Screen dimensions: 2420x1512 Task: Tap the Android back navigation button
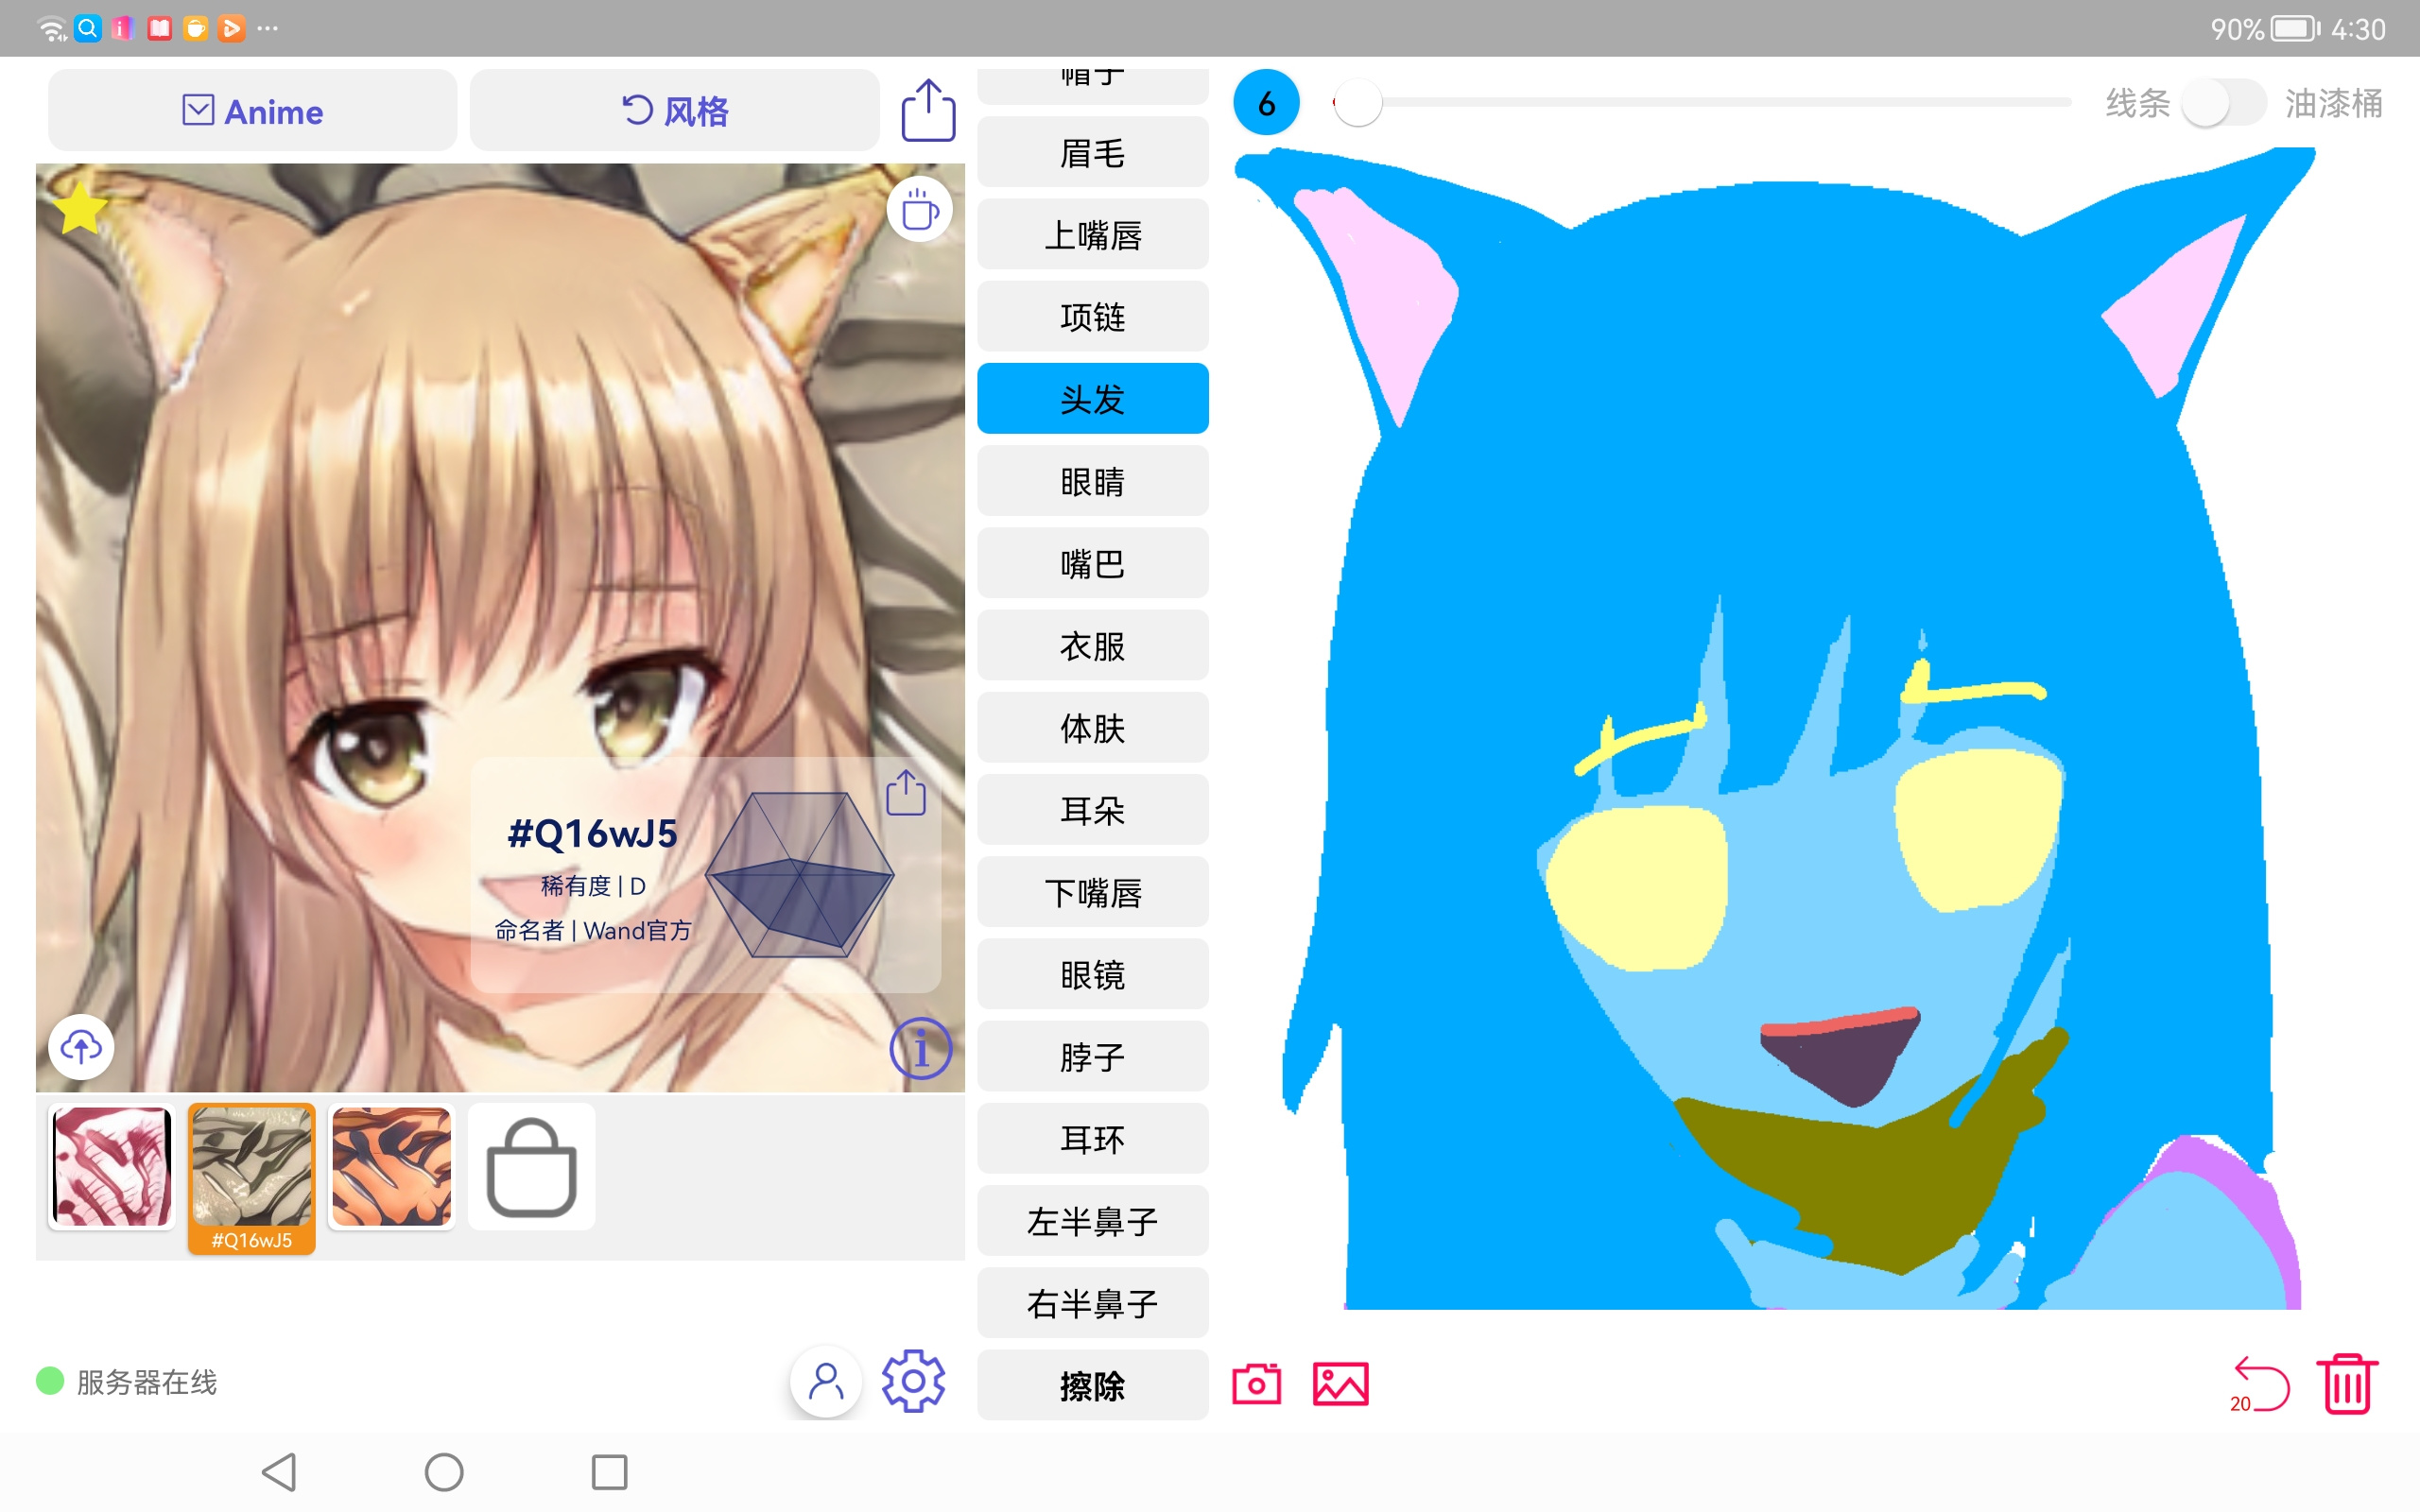[x=279, y=1472]
